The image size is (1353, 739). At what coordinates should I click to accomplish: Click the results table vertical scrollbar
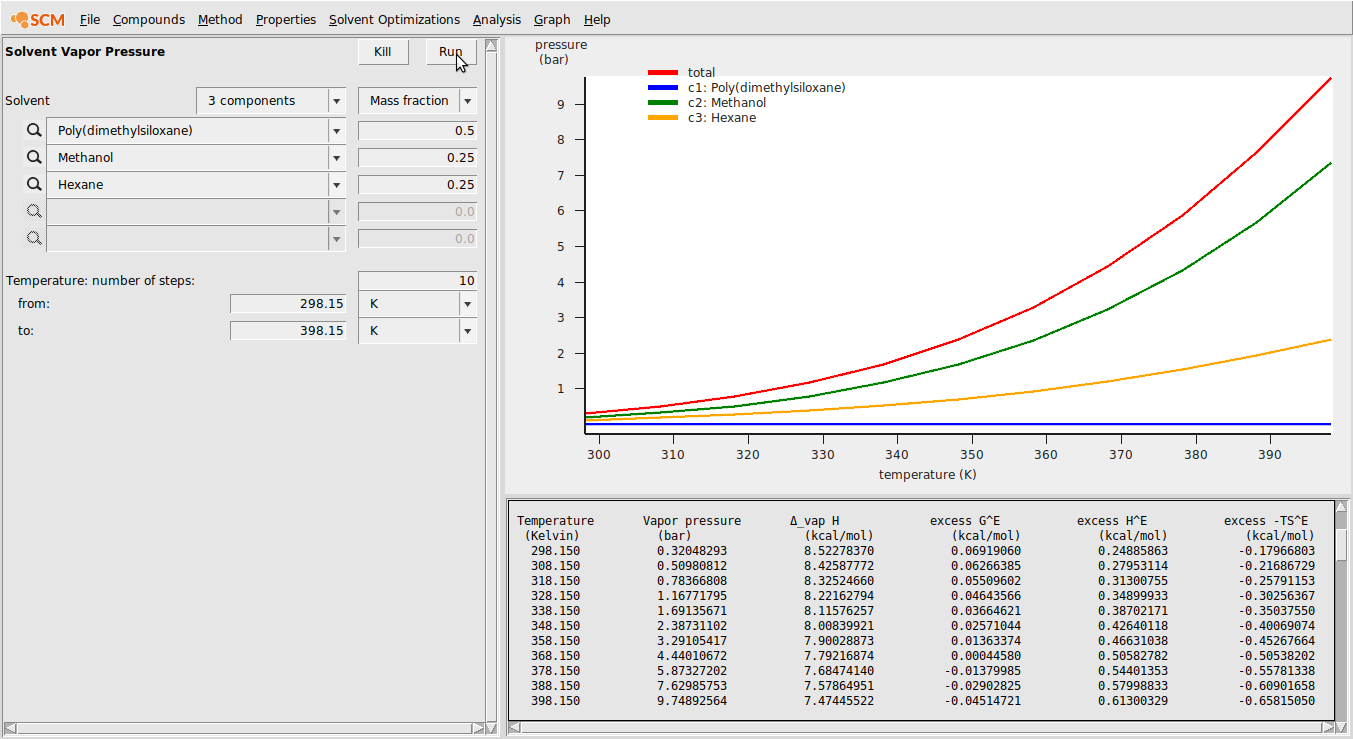pyautogui.click(x=1341, y=610)
